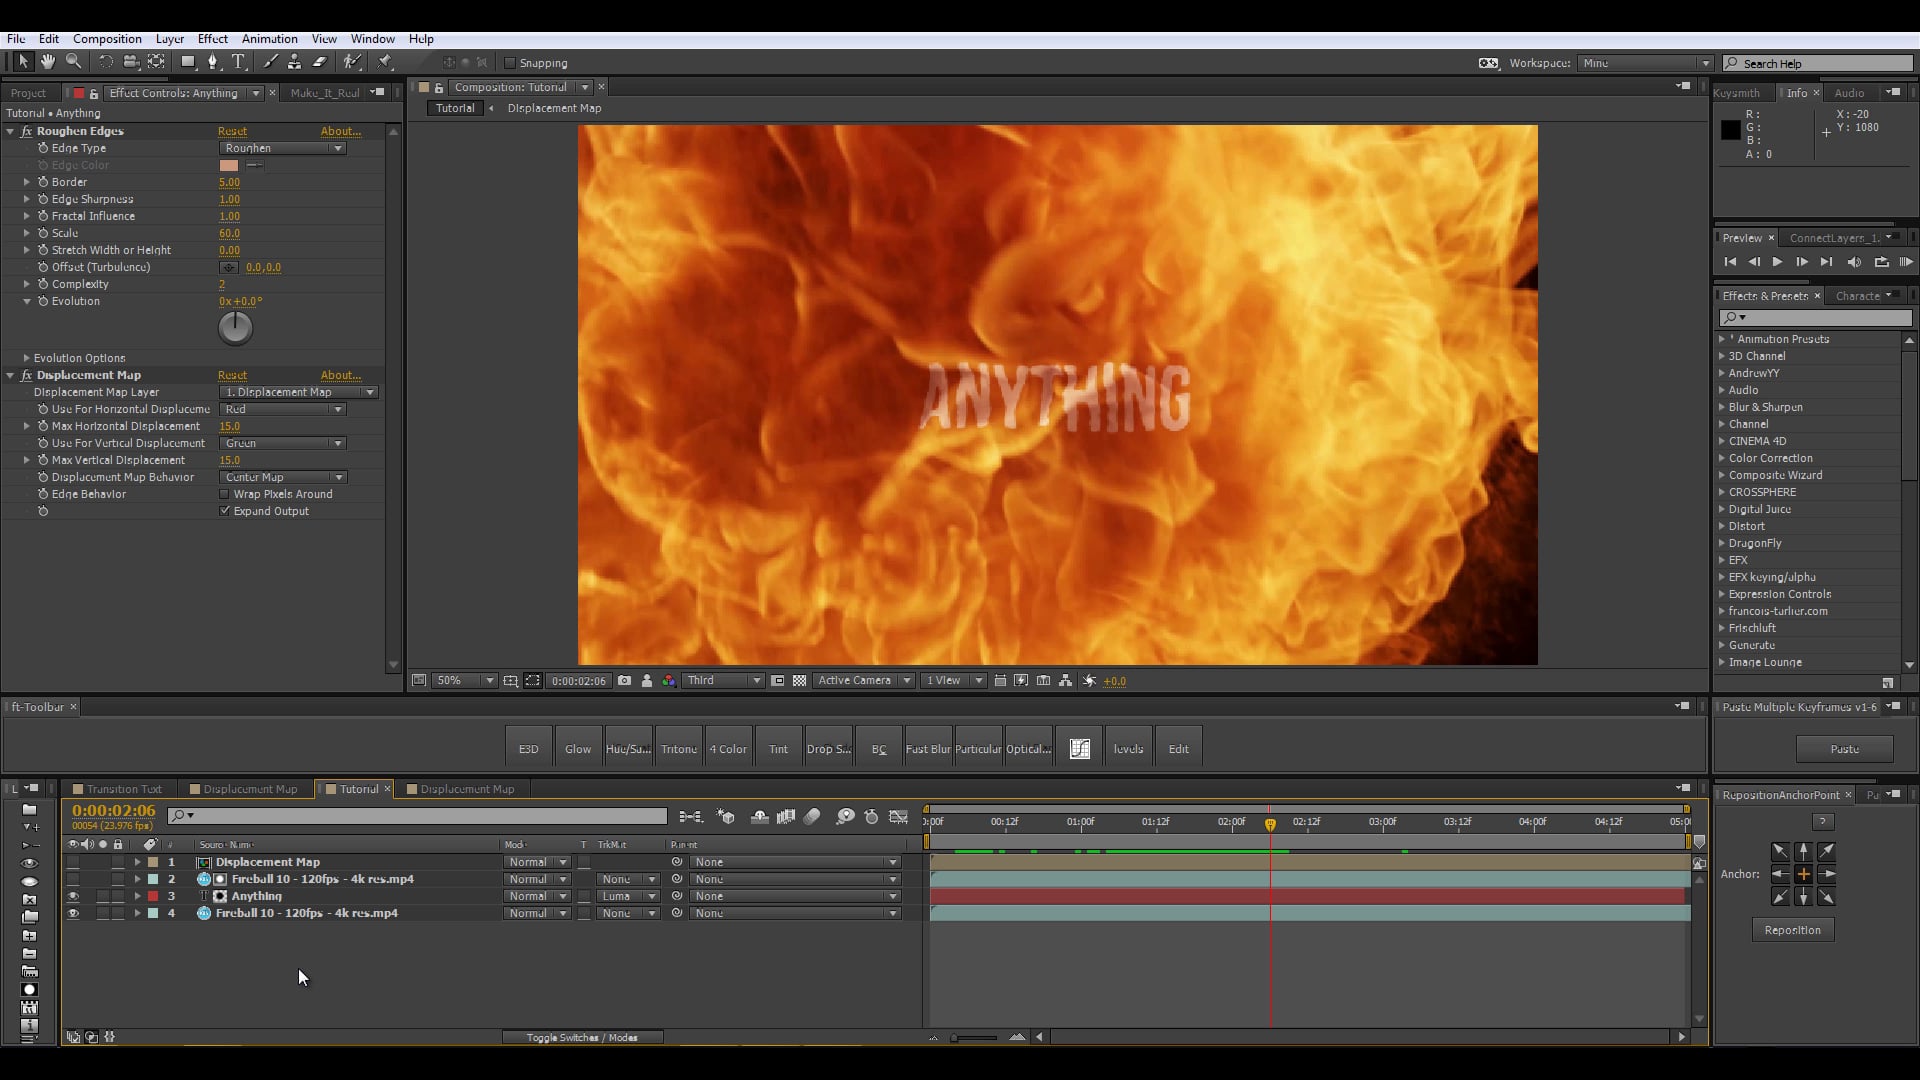The height and width of the screenshot is (1080, 1920).
Task: Pick the Horizontal Type tool
Action: 239,62
